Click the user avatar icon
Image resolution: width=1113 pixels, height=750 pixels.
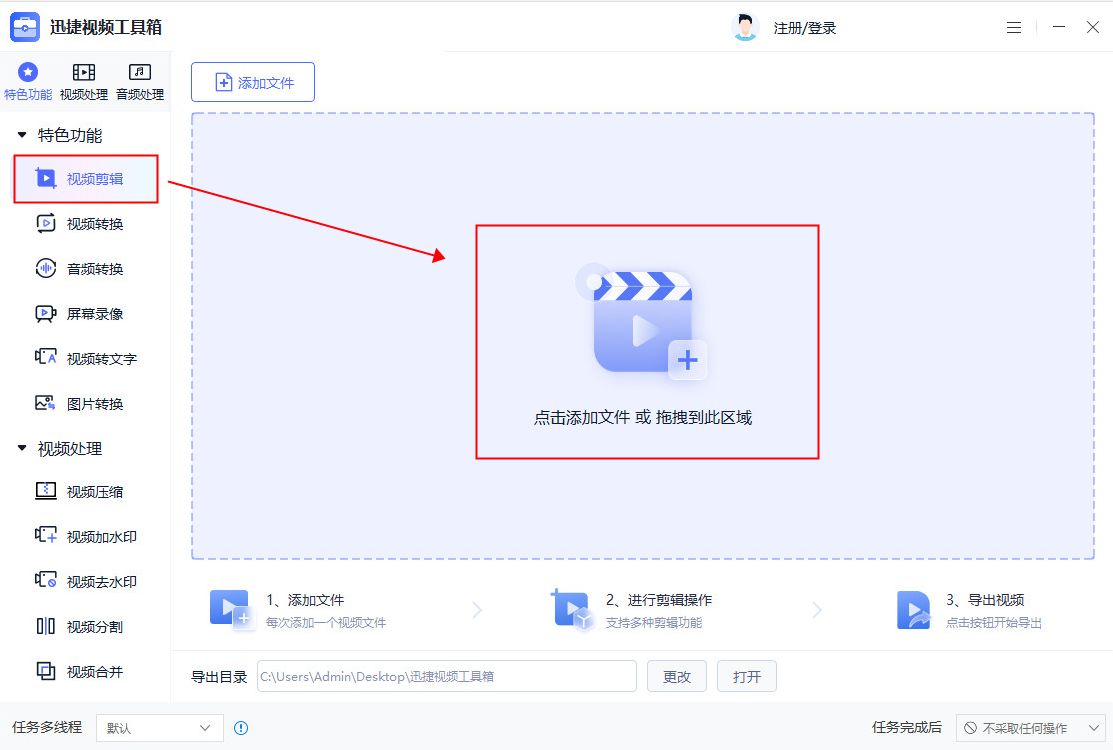click(745, 27)
